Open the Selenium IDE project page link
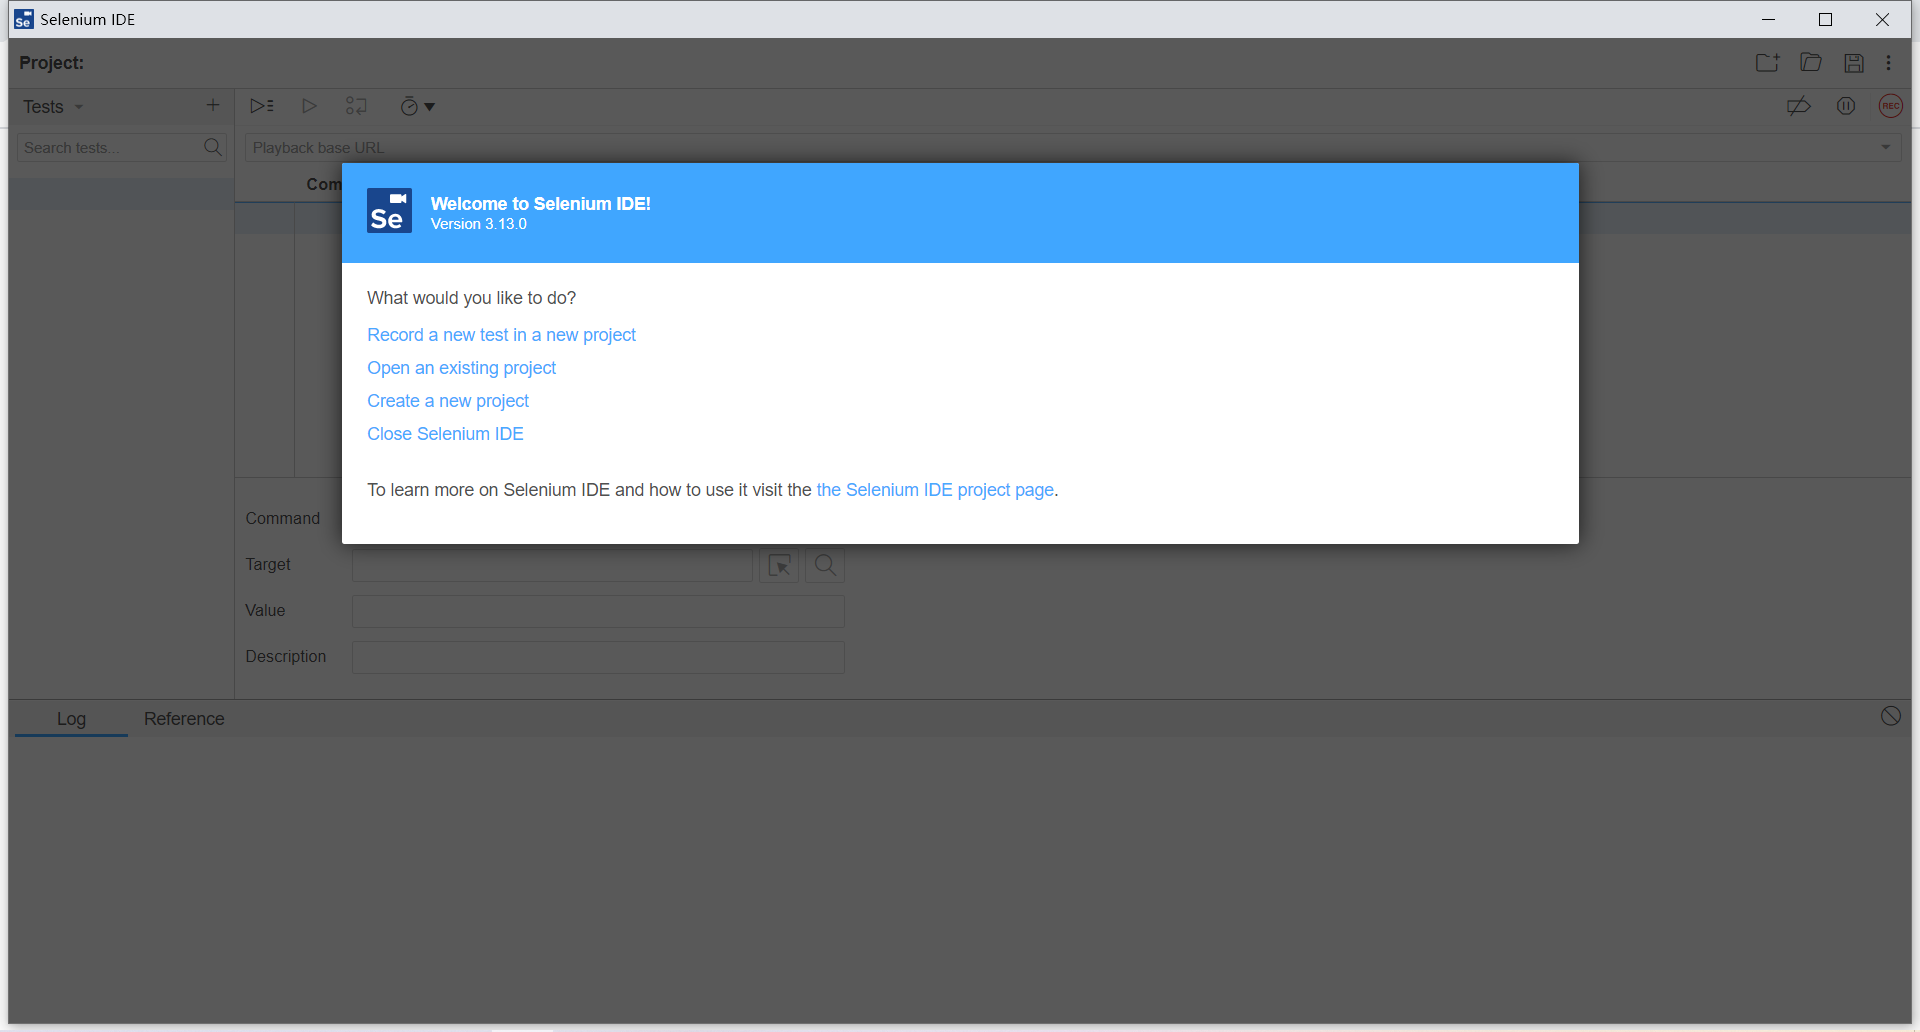The width and height of the screenshot is (1920, 1032). [935, 490]
